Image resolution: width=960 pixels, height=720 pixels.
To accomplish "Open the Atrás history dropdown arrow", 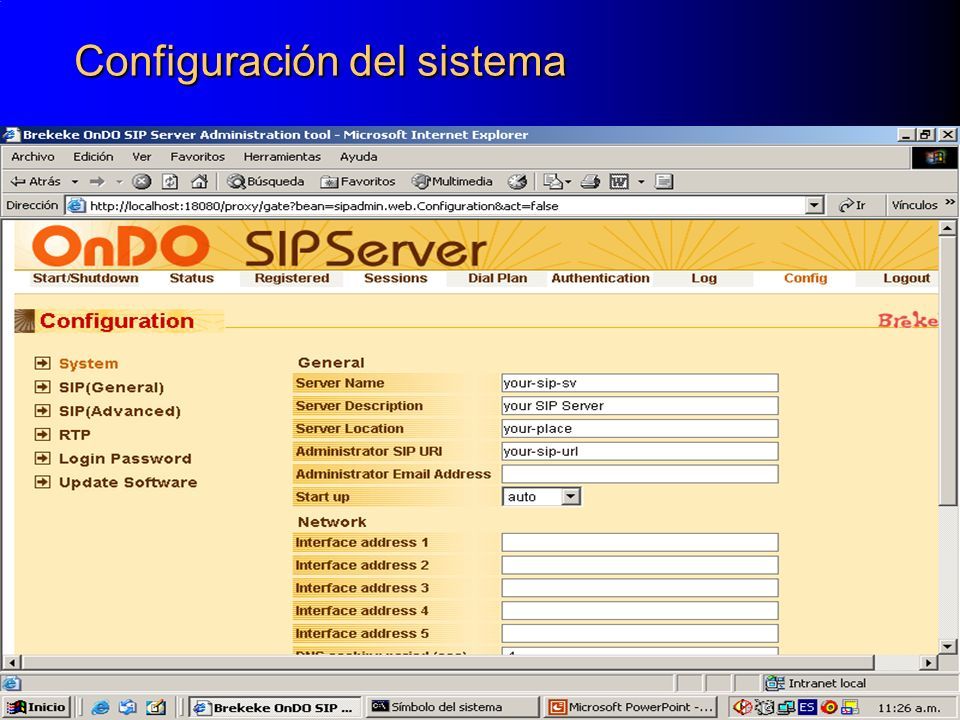I will coord(75,182).
